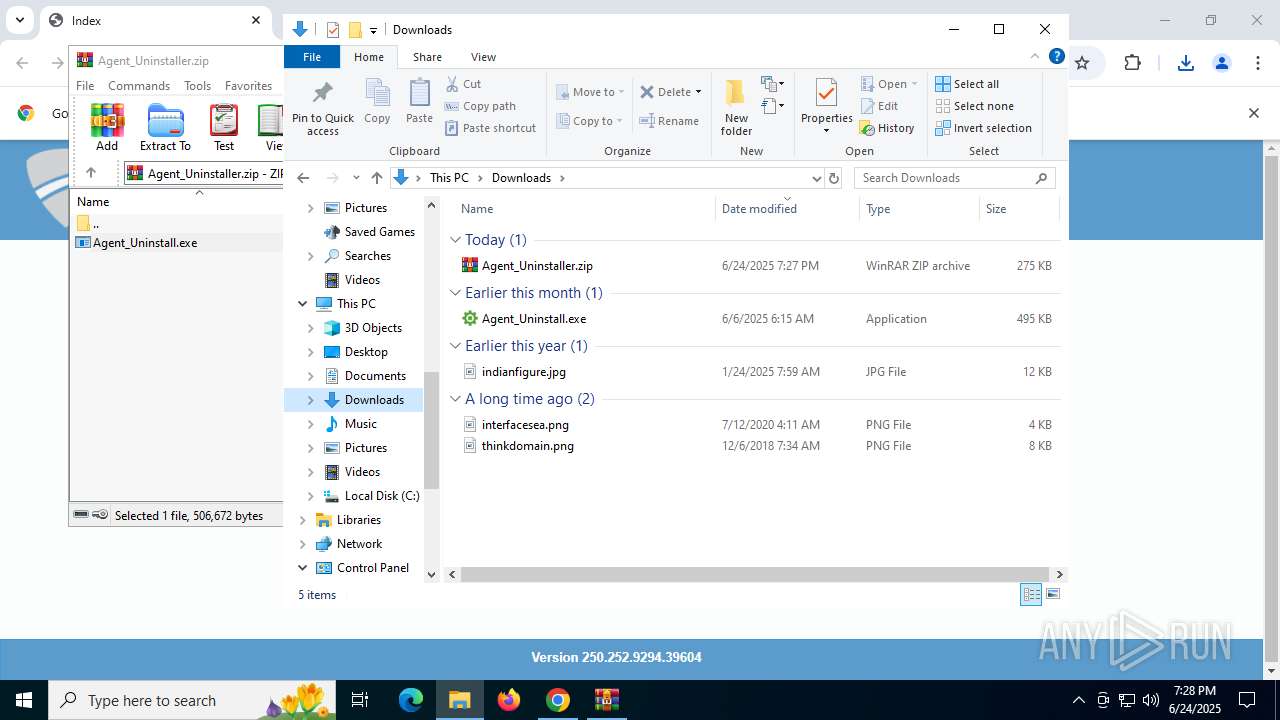This screenshot has width=1280, height=720.
Task: Click the Edit command in Open group
Action: 878,106
